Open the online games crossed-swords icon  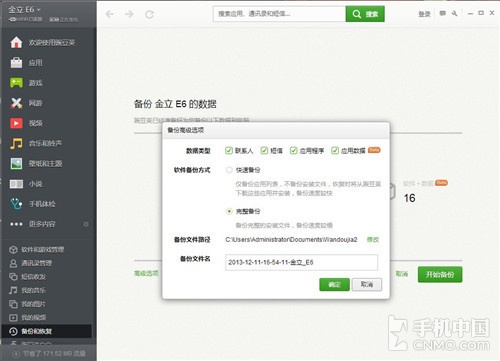[16, 103]
